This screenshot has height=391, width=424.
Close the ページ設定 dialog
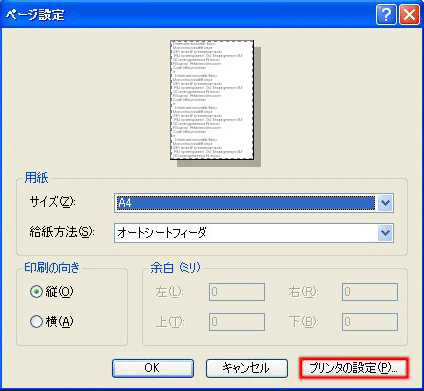coord(409,15)
